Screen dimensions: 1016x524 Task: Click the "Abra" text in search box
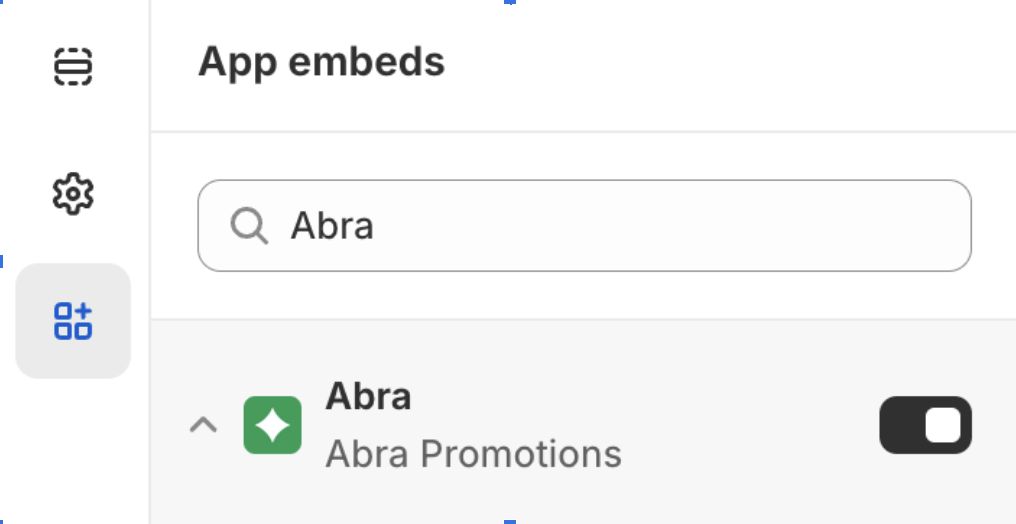coord(332,226)
